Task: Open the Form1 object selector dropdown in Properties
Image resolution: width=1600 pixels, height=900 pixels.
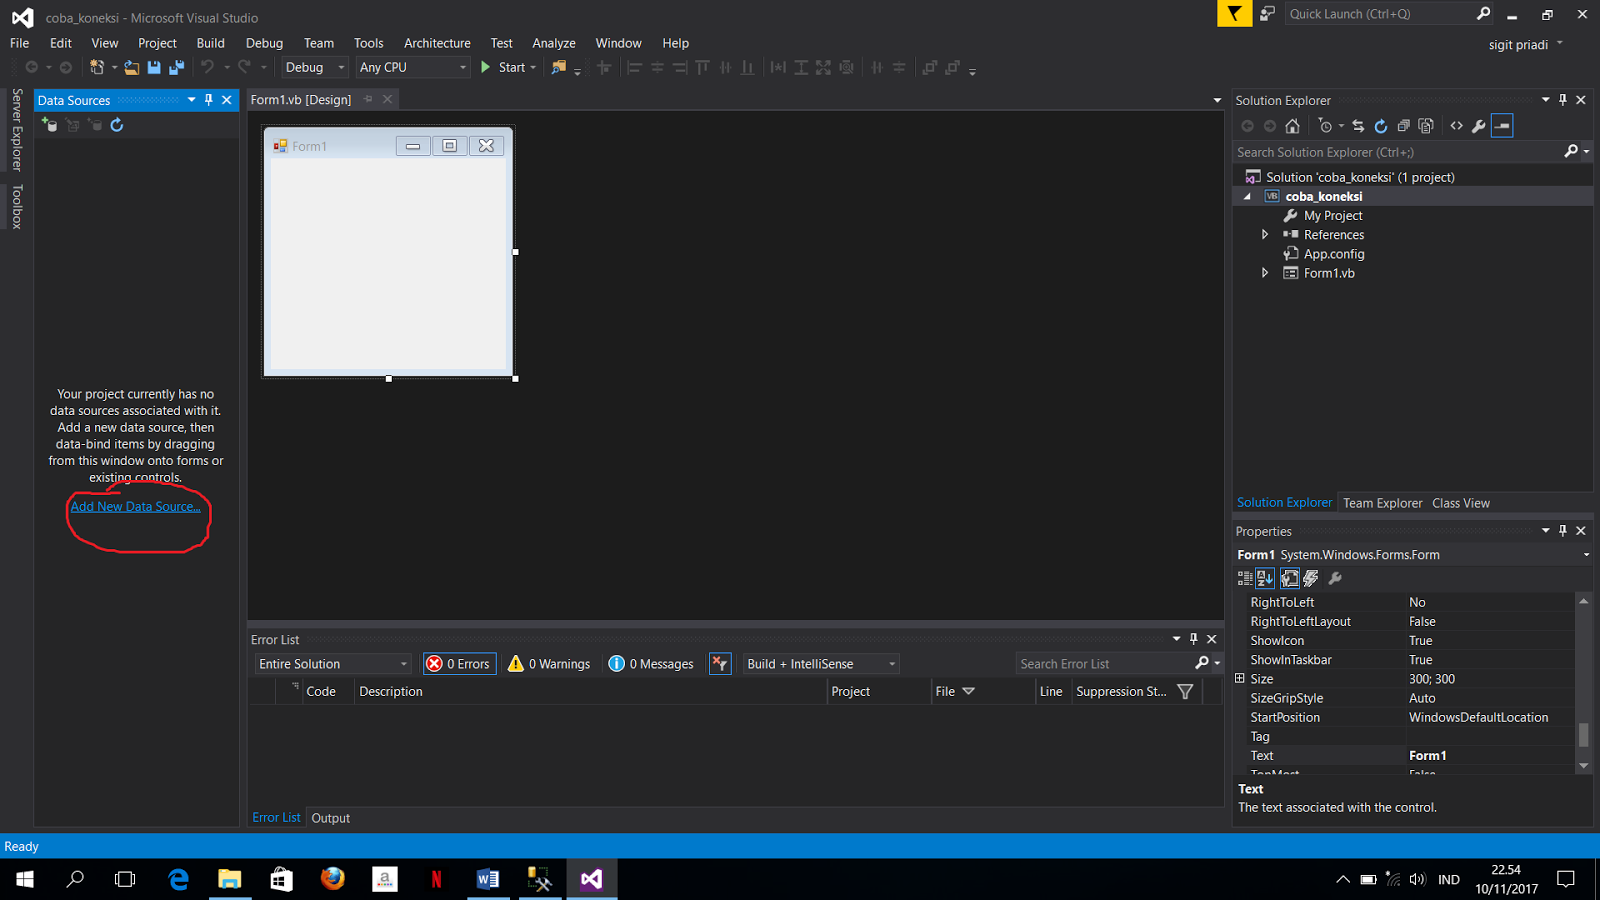Action: pyautogui.click(x=1586, y=555)
